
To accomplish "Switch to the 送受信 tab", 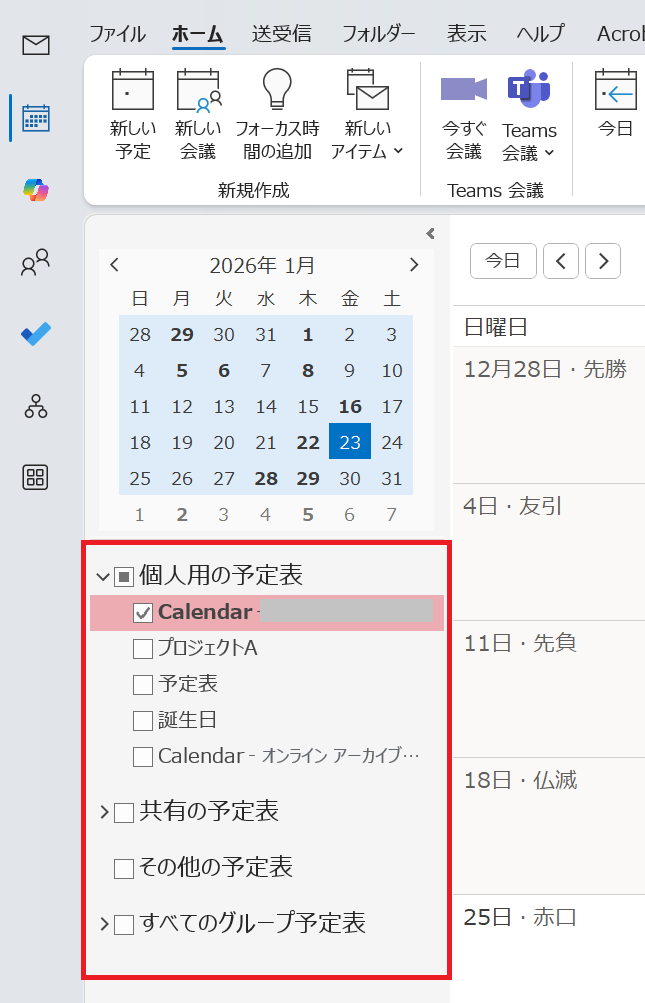I will coord(282,33).
